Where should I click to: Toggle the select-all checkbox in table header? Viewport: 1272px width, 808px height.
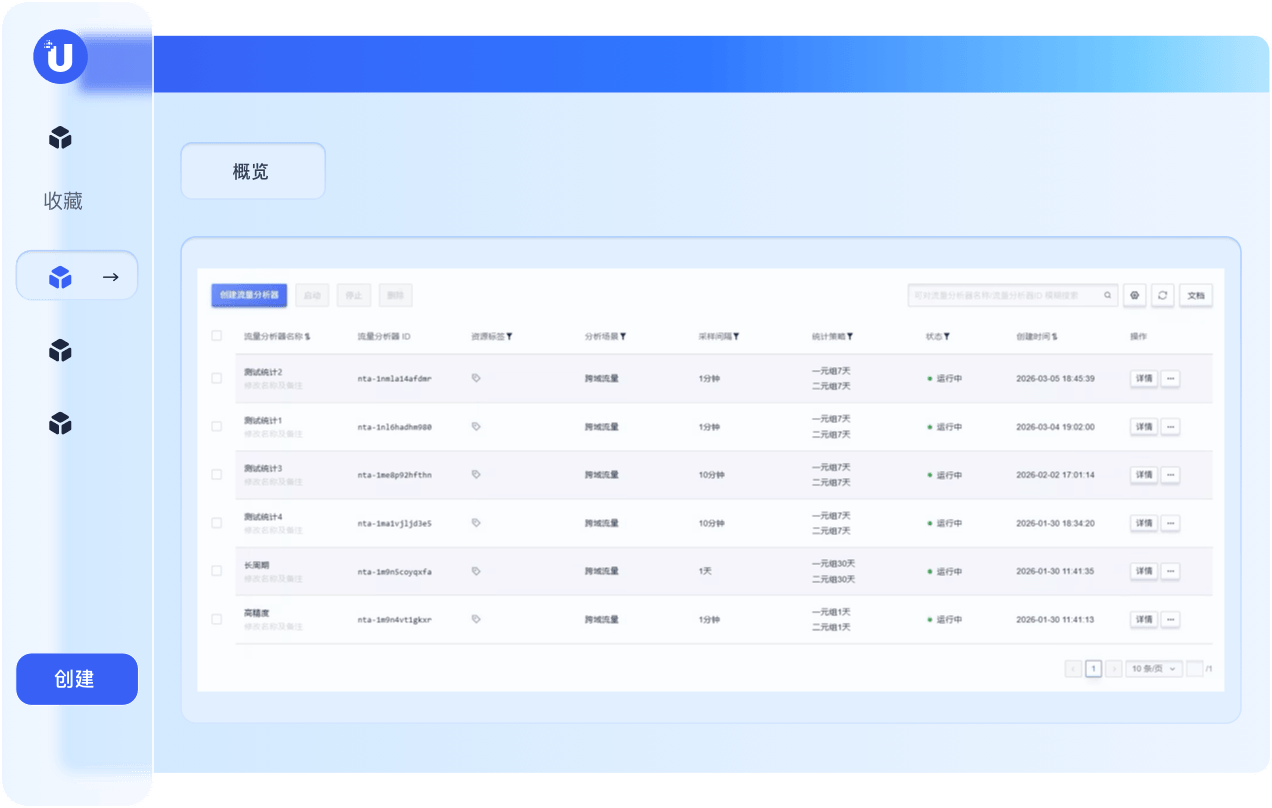(217, 336)
